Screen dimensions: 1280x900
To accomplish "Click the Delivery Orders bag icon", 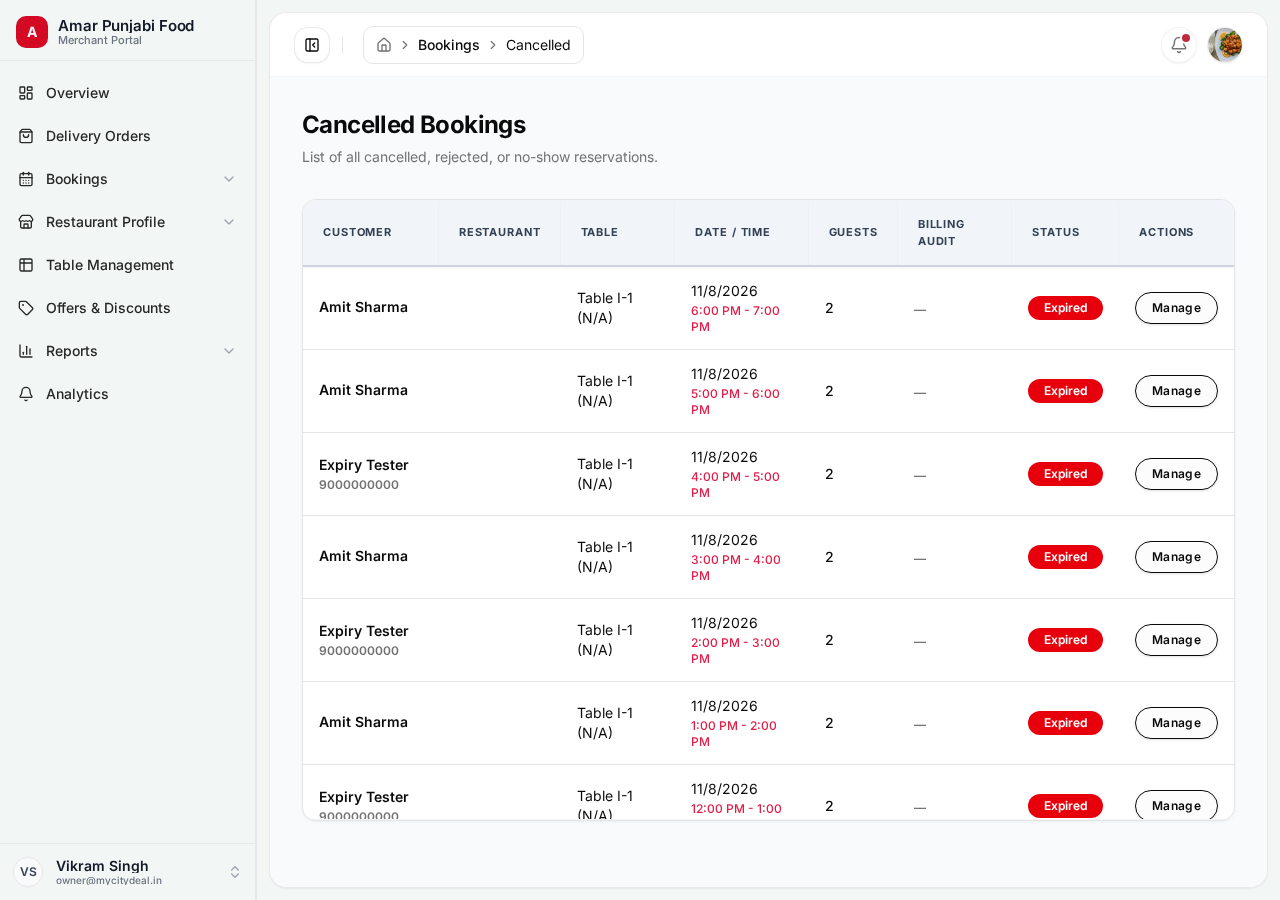I will [x=26, y=136].
